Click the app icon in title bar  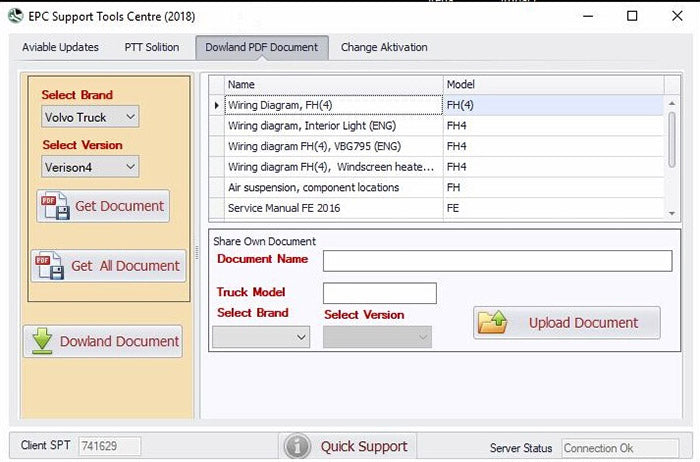17,16
